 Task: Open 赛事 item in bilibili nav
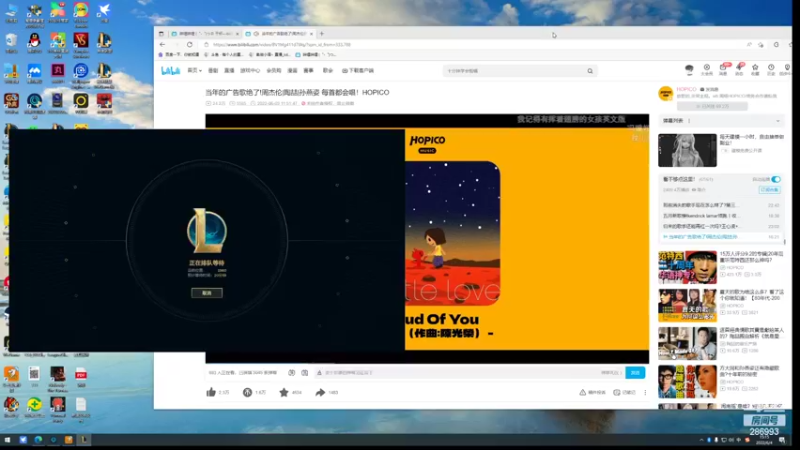pos(308,70)
